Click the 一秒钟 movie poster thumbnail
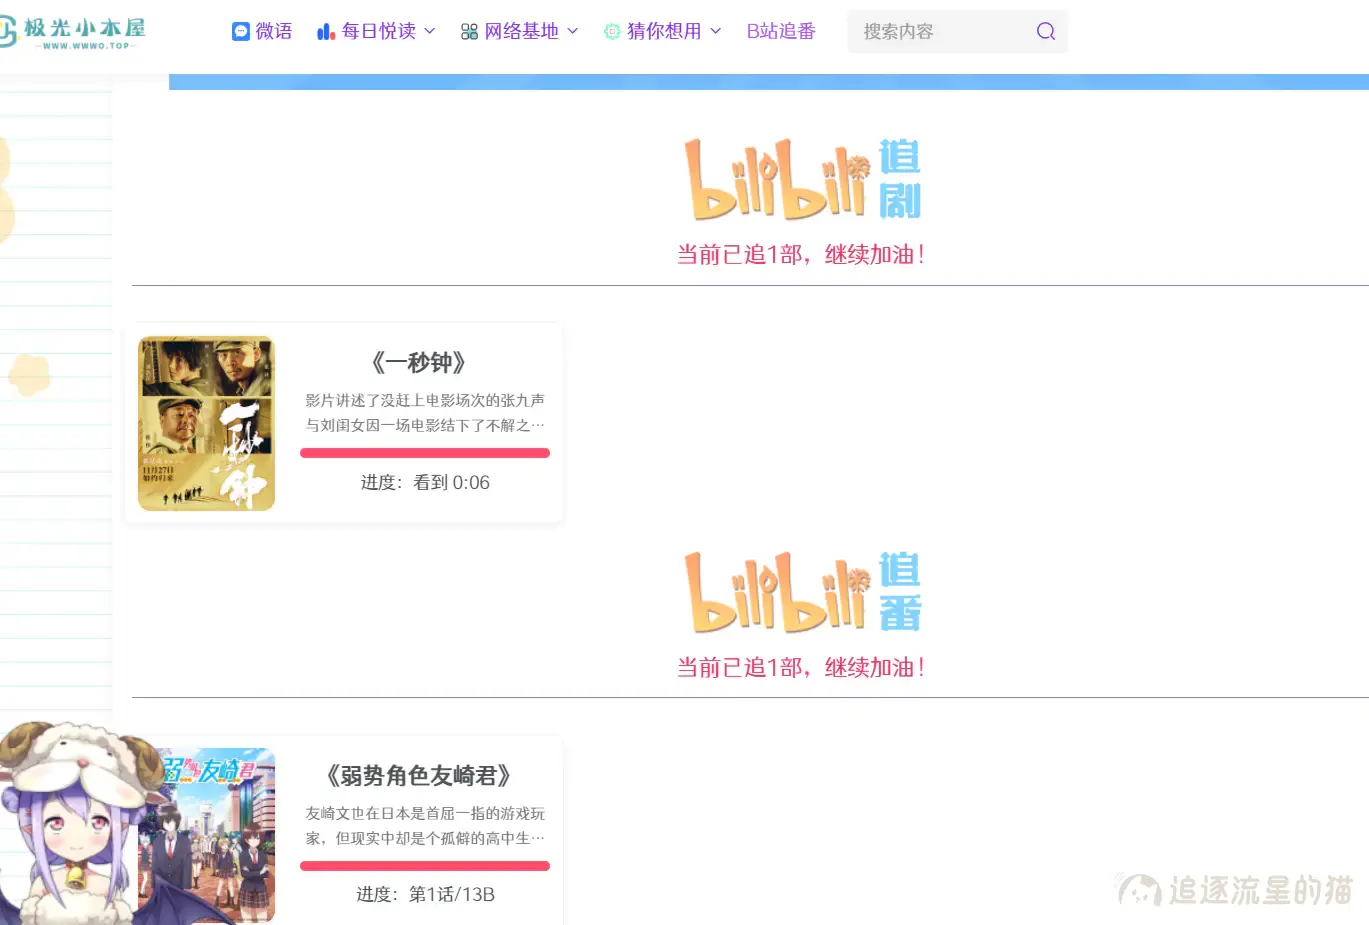The width and height of the screenshot is (1369, 925). click(206, 423)
